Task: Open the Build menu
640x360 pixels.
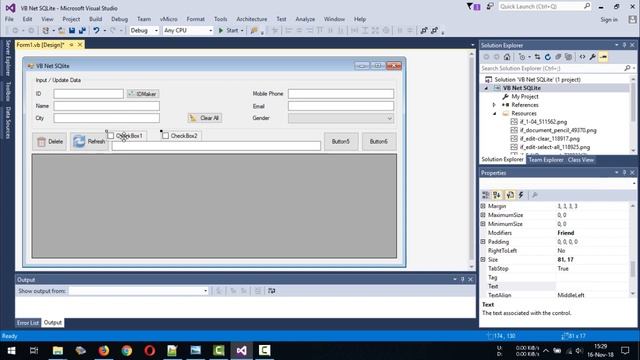Action: point(96,19)
